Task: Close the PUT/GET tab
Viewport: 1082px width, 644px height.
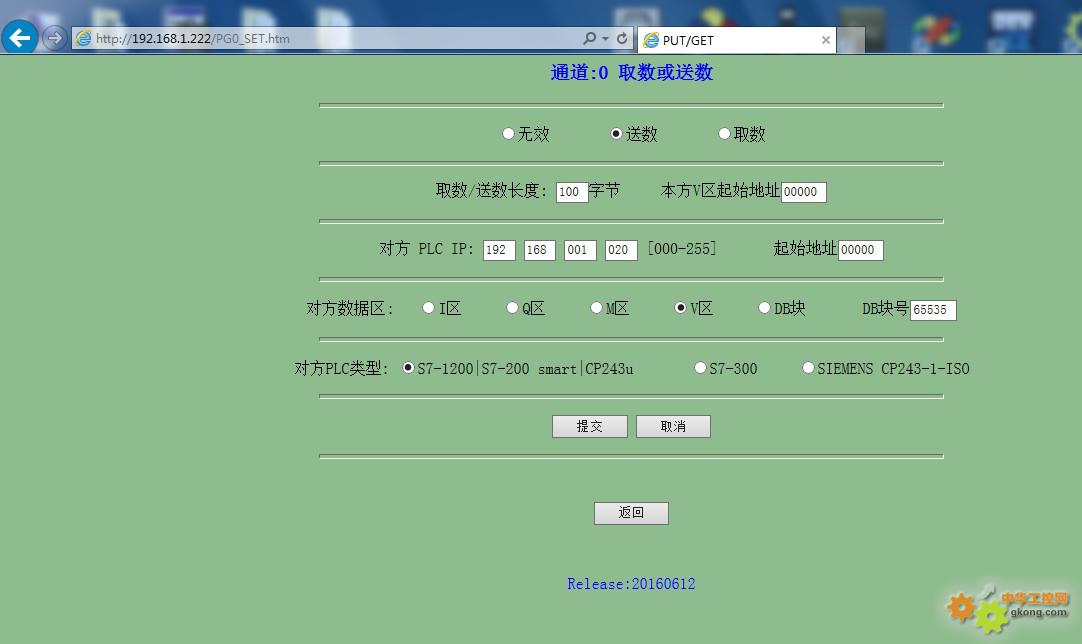Action: (x=826, y=40)
